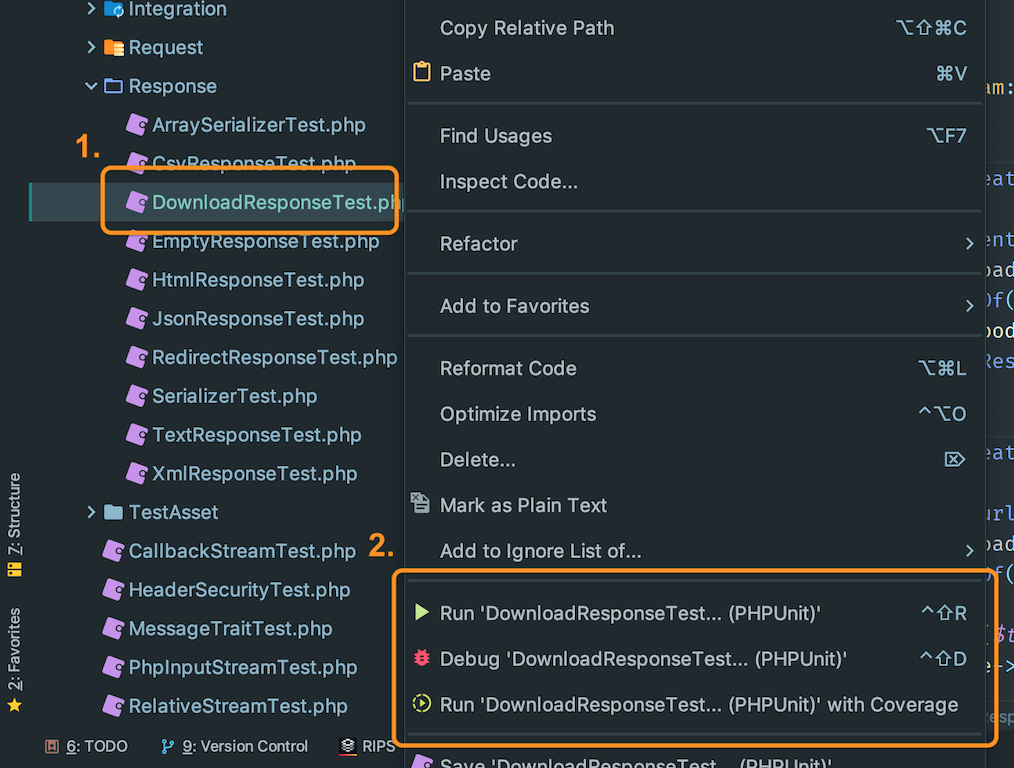Click the Request folder icon

pyautogui.click(x=114, y=47)
